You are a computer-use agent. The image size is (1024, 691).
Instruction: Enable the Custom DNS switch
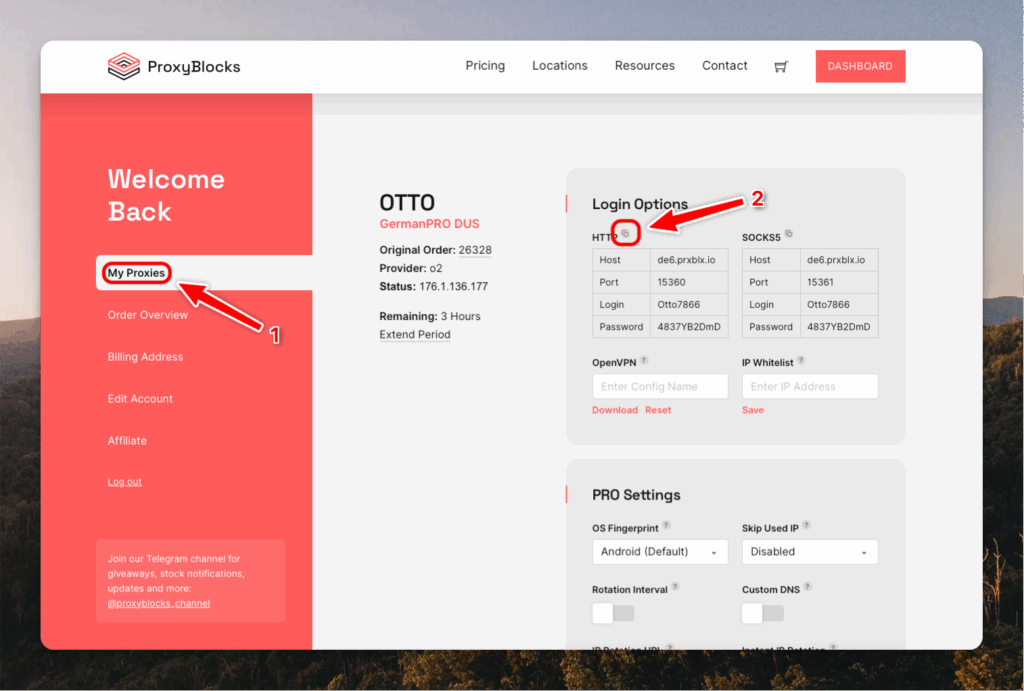[763, 613]
